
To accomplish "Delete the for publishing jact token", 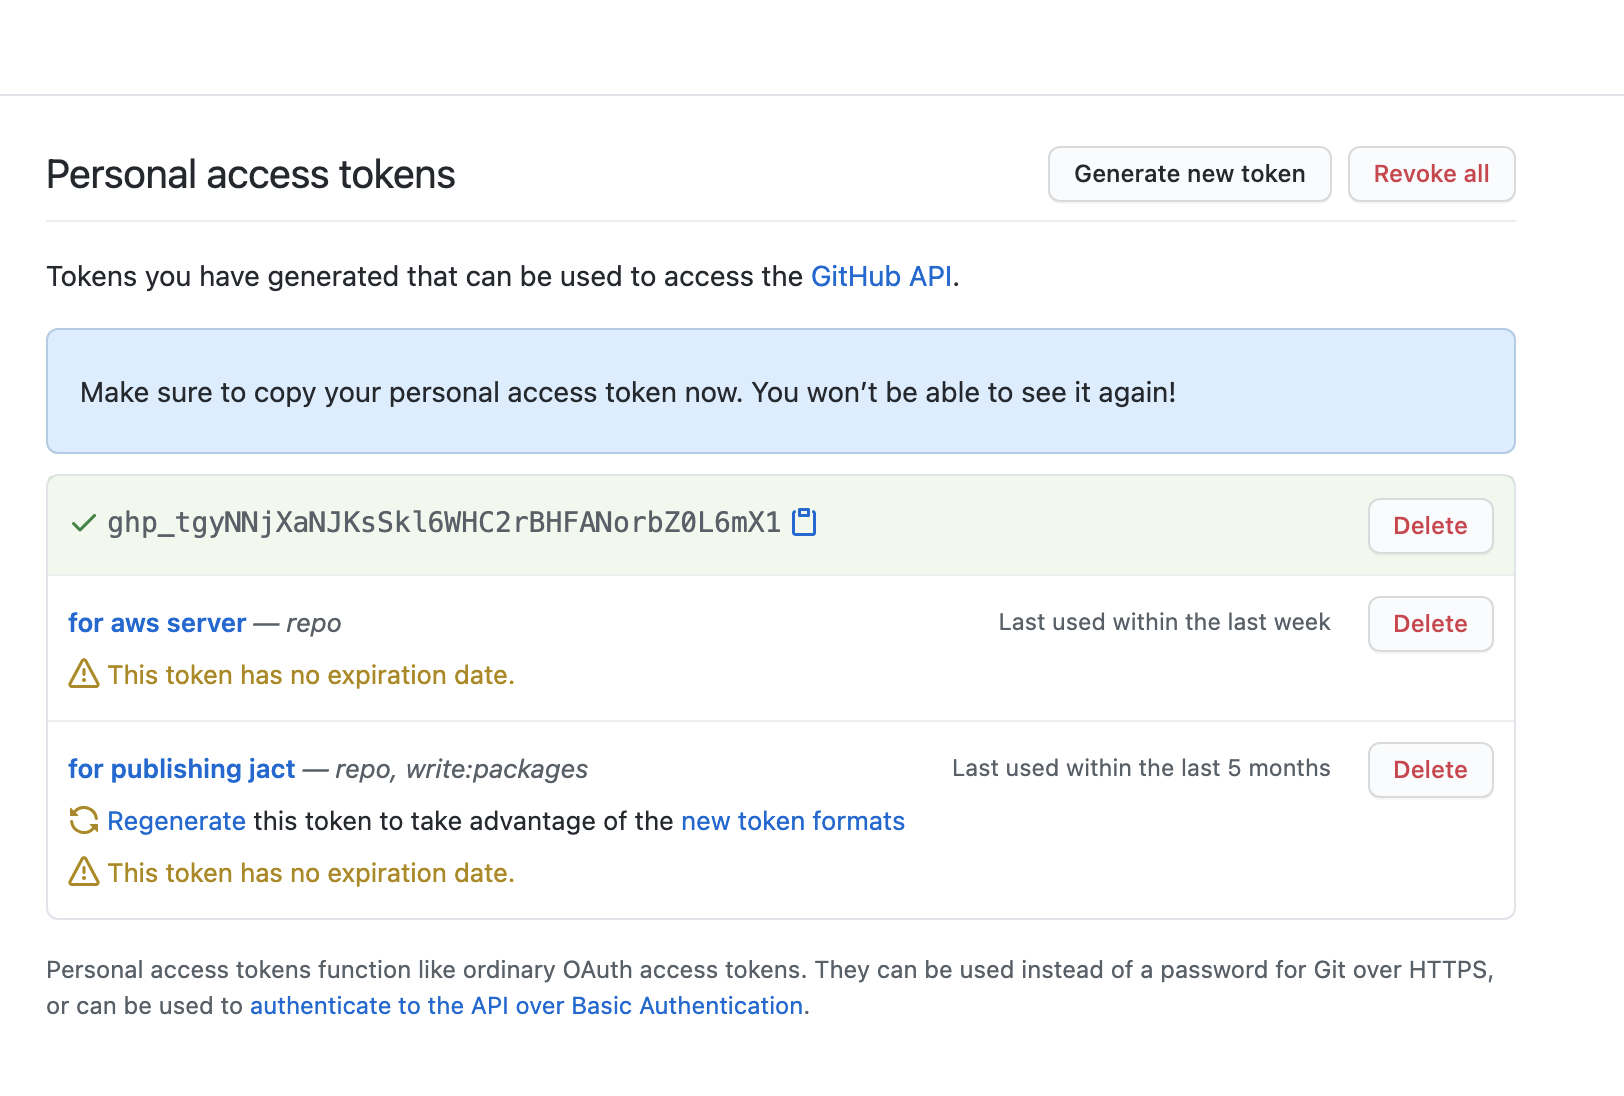I will (1430, 770).
